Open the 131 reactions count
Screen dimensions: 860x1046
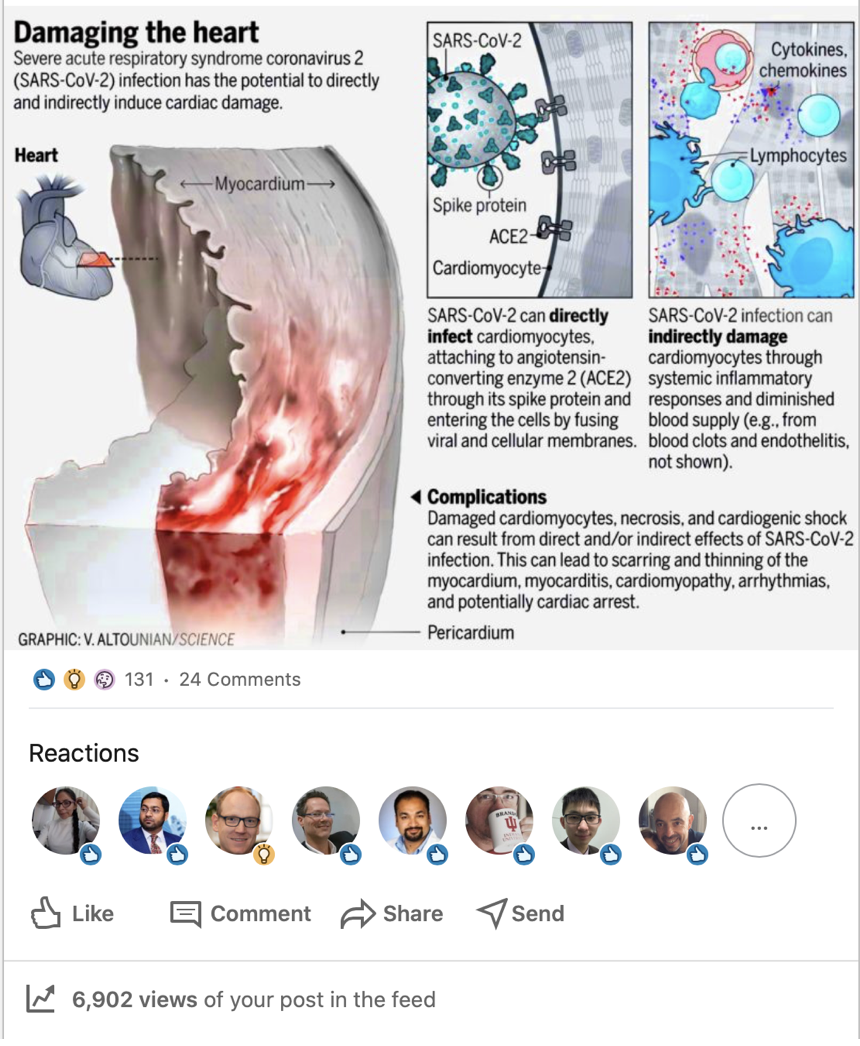tap(139, 679)
